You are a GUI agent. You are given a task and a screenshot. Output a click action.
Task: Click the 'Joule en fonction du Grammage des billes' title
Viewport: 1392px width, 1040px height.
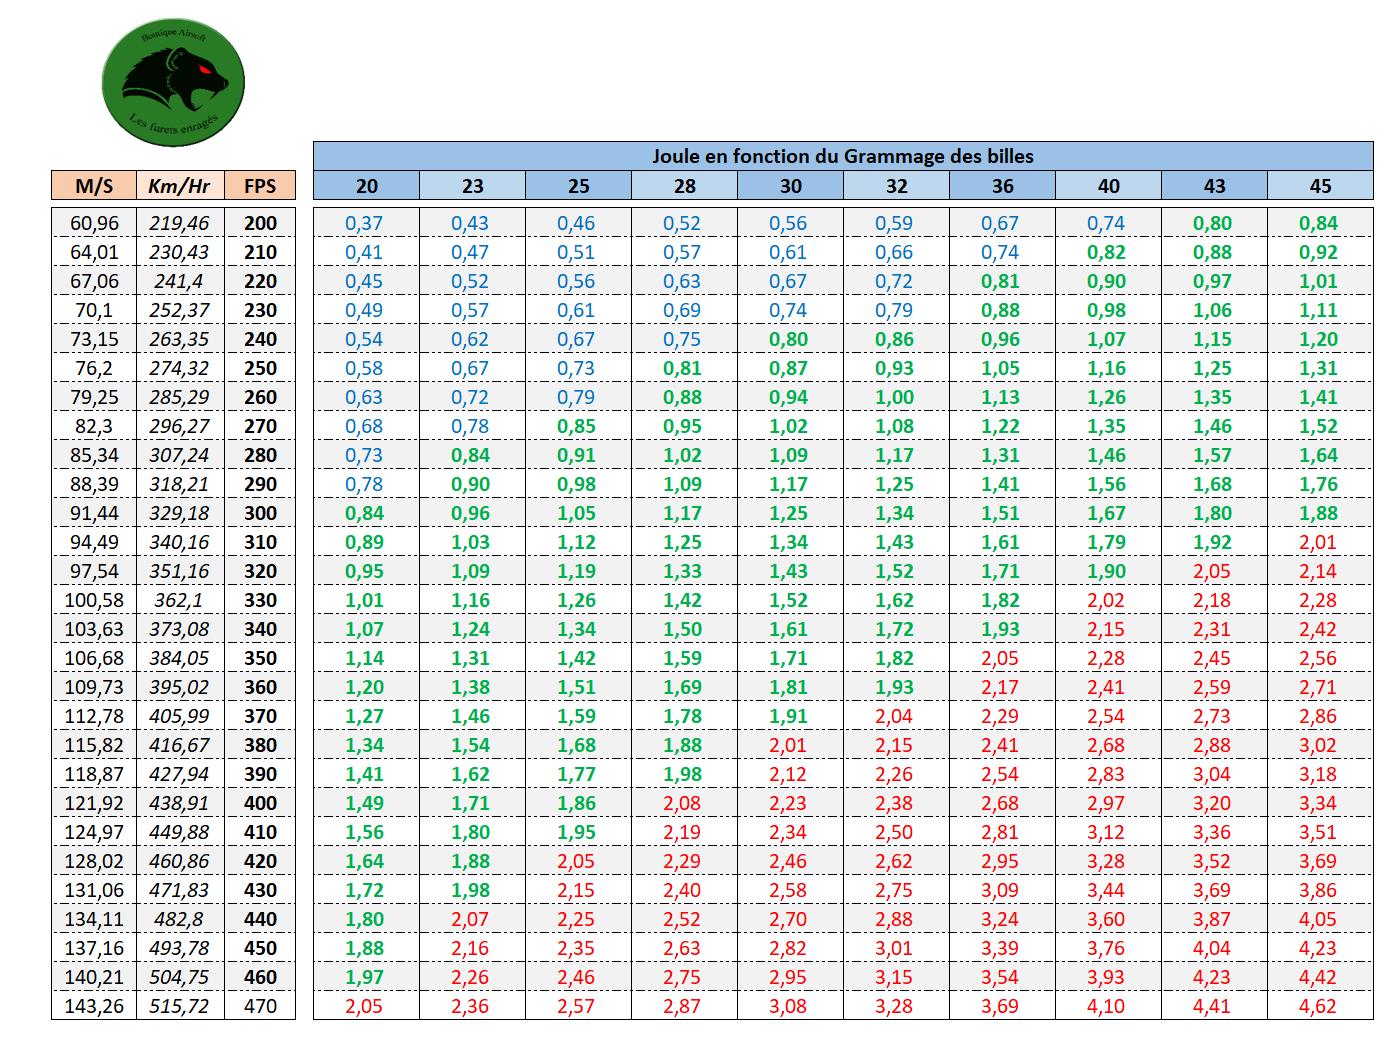coord(843,156)
